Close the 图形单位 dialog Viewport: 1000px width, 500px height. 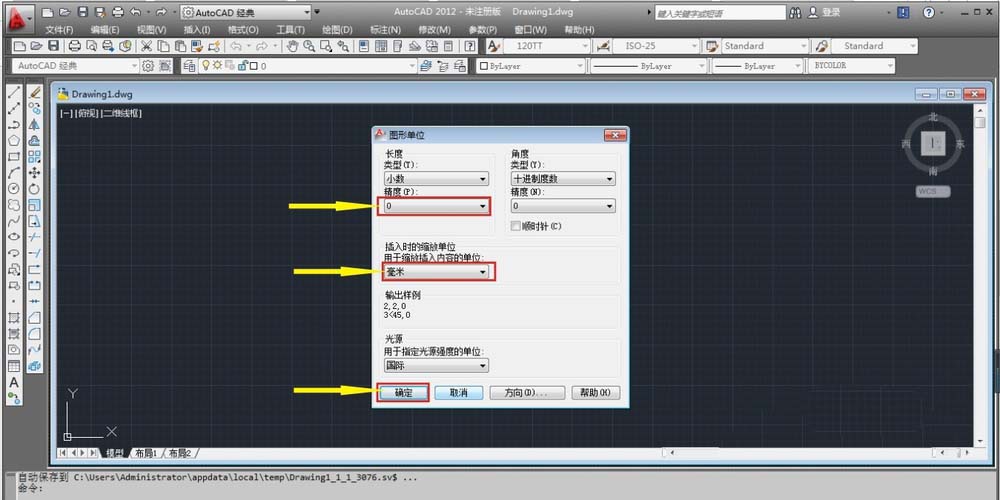[x=615, y=135]
